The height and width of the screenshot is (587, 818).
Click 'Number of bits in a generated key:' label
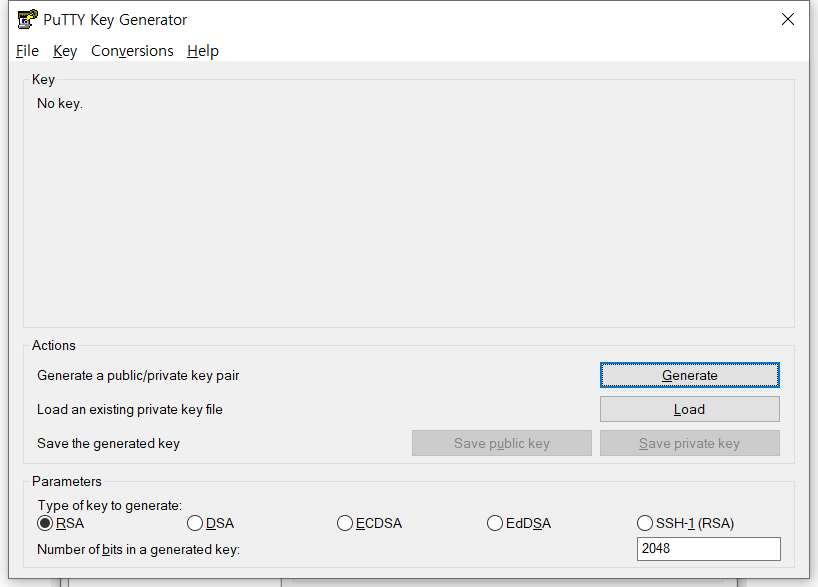138,549
